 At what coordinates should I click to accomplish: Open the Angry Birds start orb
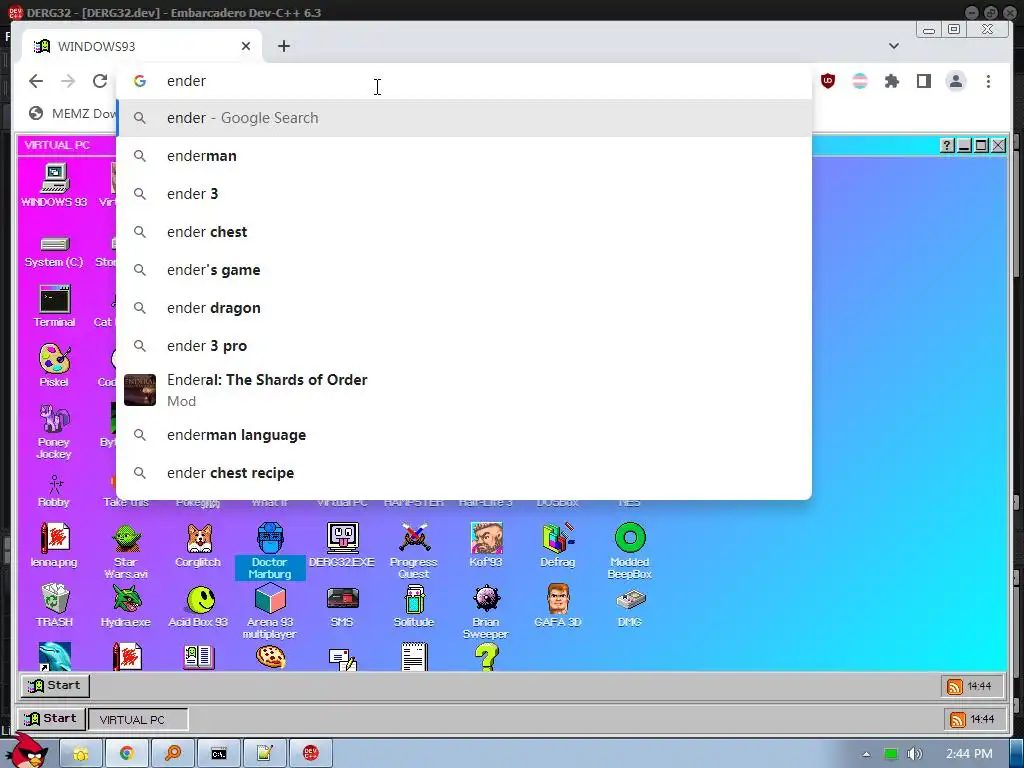[26, 751]
